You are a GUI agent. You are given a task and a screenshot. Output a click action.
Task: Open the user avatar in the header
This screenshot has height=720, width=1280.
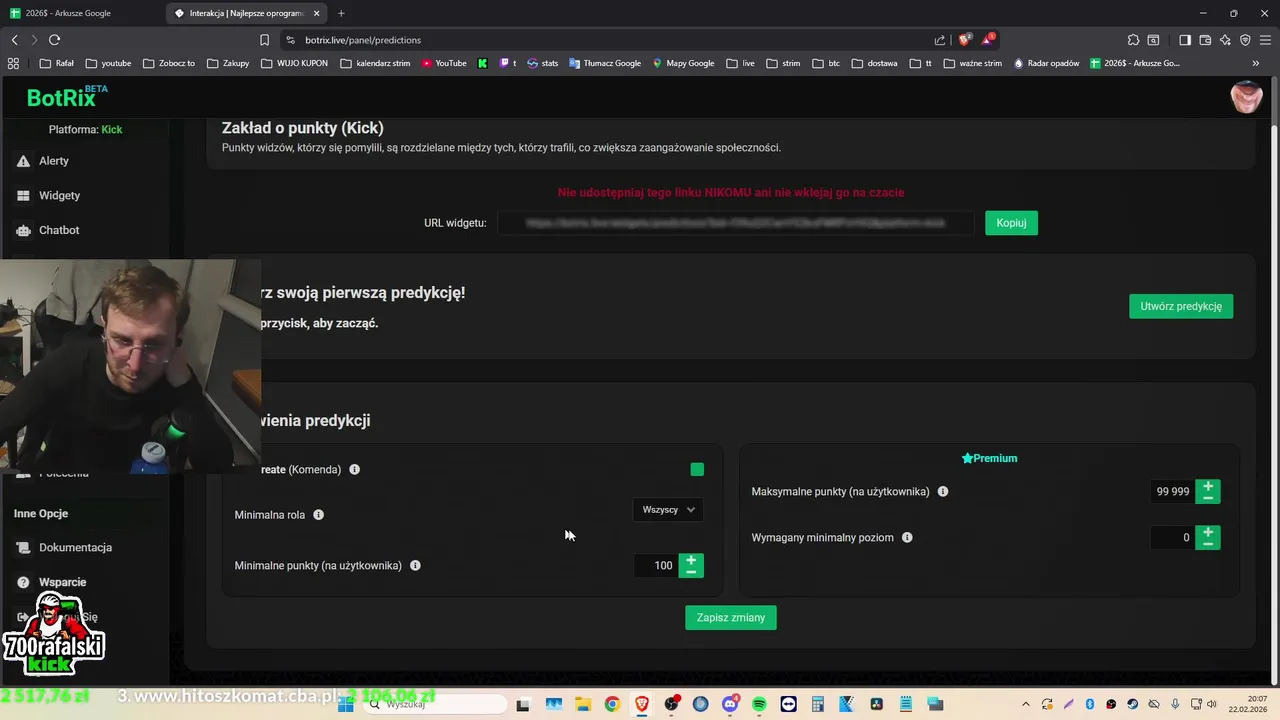1246,97
